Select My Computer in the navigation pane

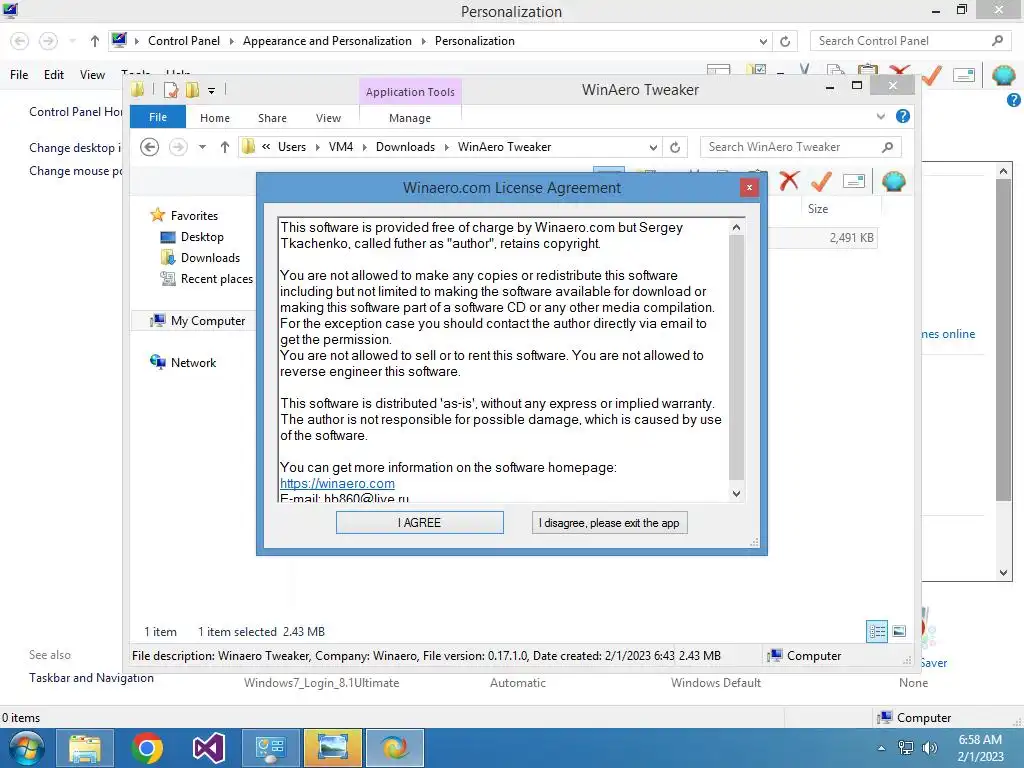tap(208, 321)
